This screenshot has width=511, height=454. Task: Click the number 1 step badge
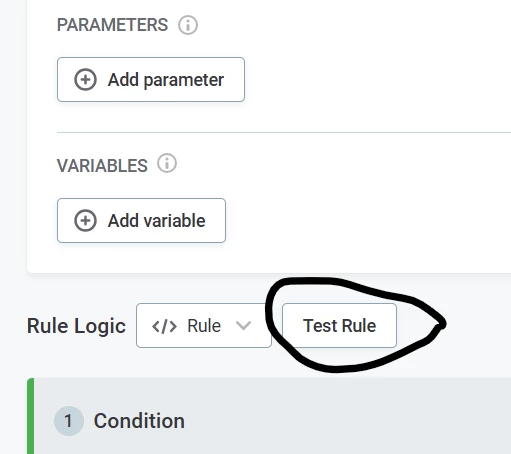69,421
